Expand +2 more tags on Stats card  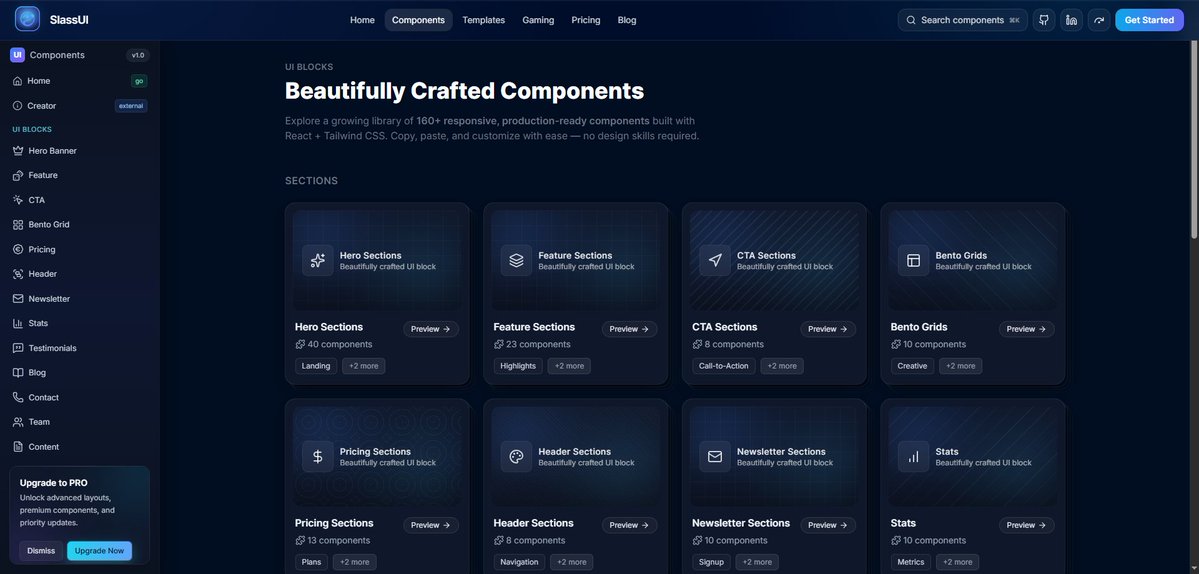tap(958, 562)
